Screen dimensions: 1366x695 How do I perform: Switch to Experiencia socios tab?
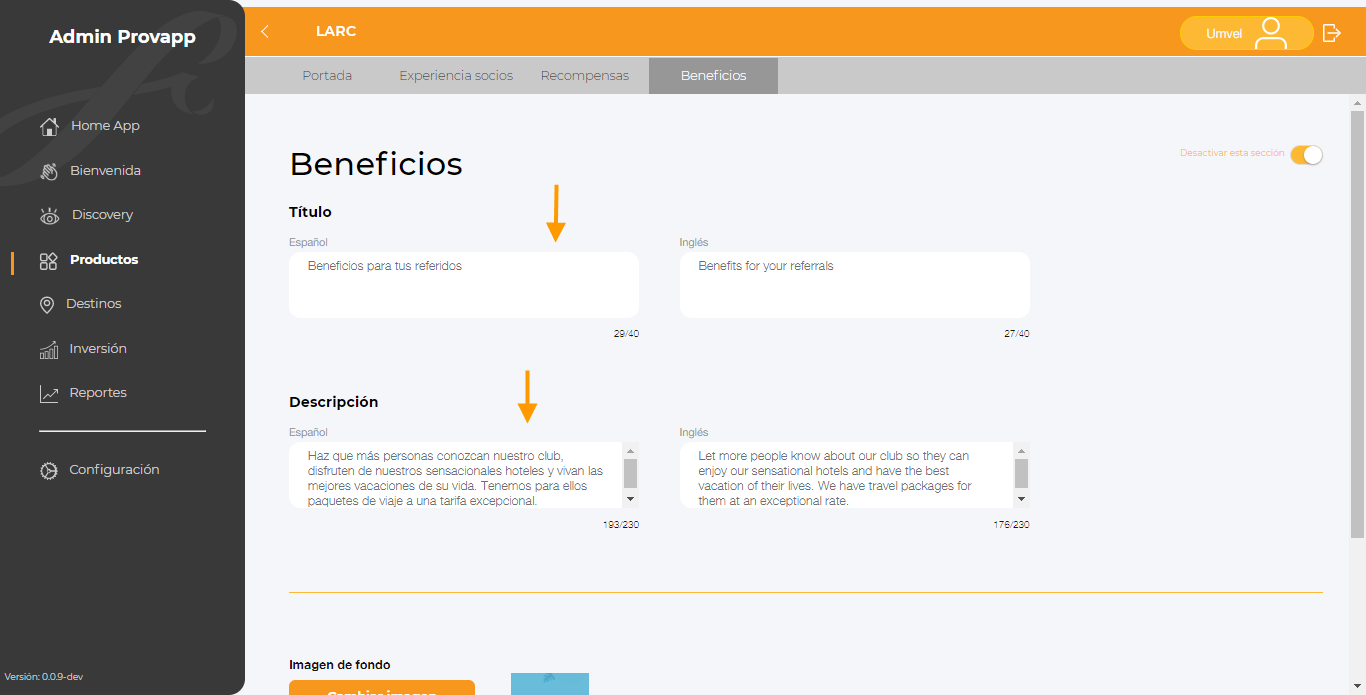tap(456, 76)
